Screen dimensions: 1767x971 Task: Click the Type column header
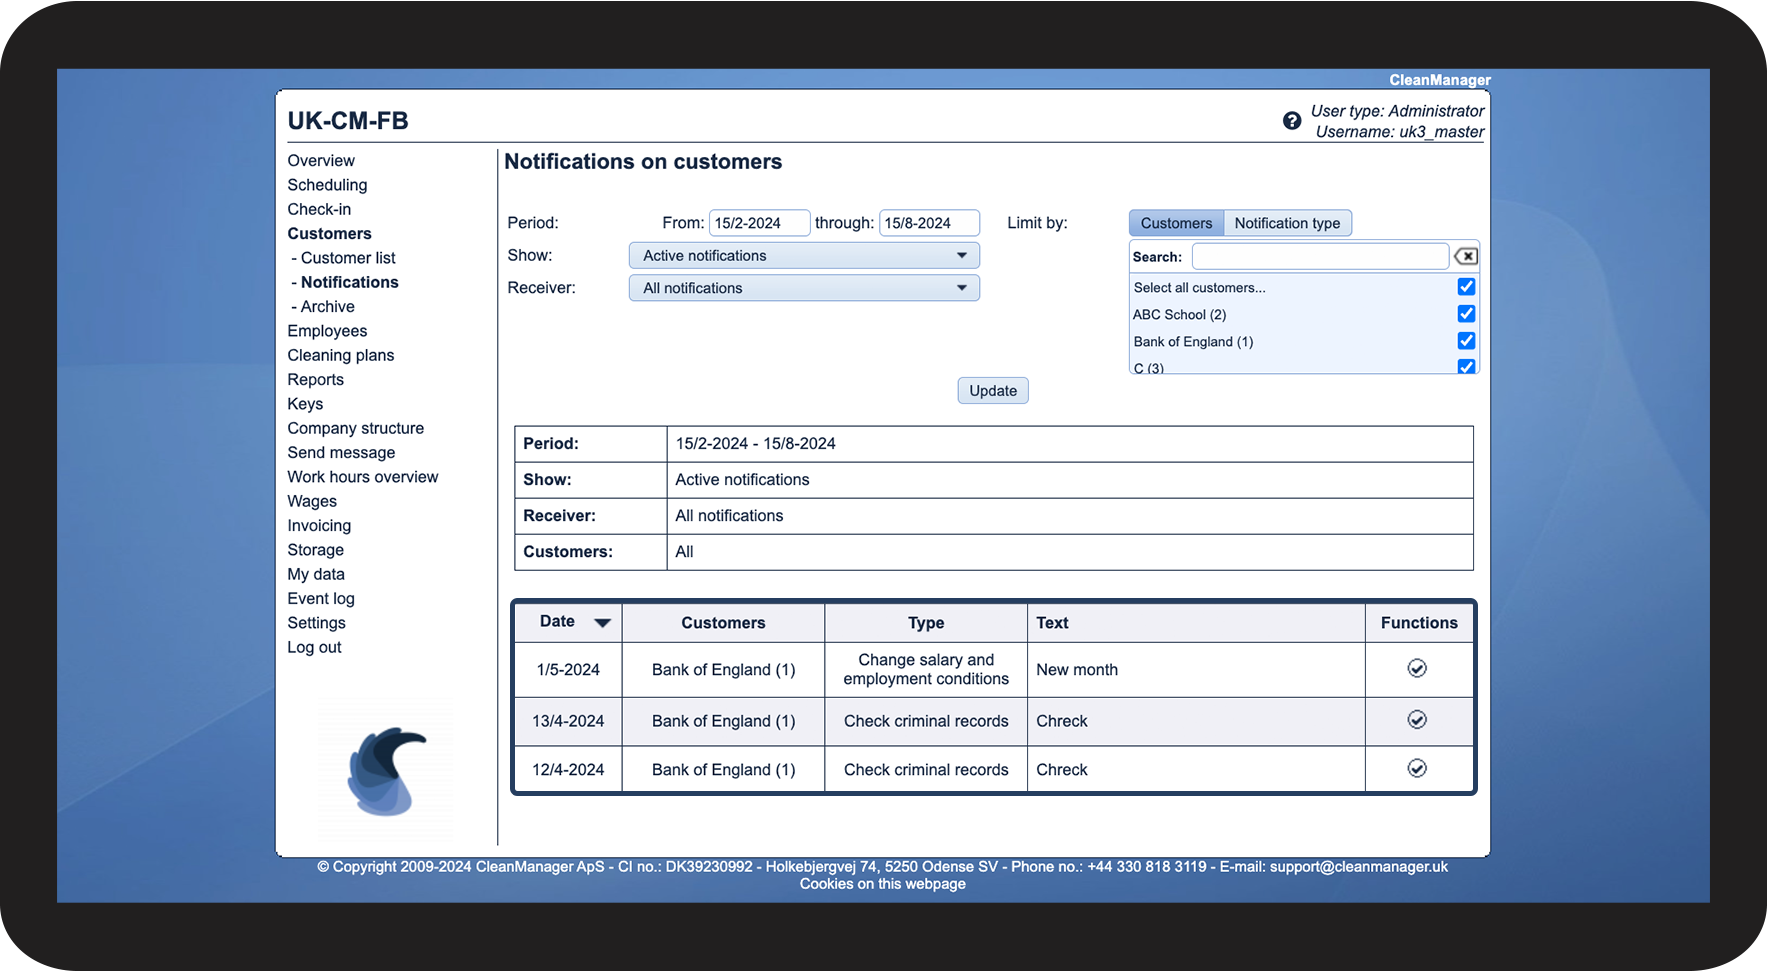pyautogui.click(x=926, y=623)
